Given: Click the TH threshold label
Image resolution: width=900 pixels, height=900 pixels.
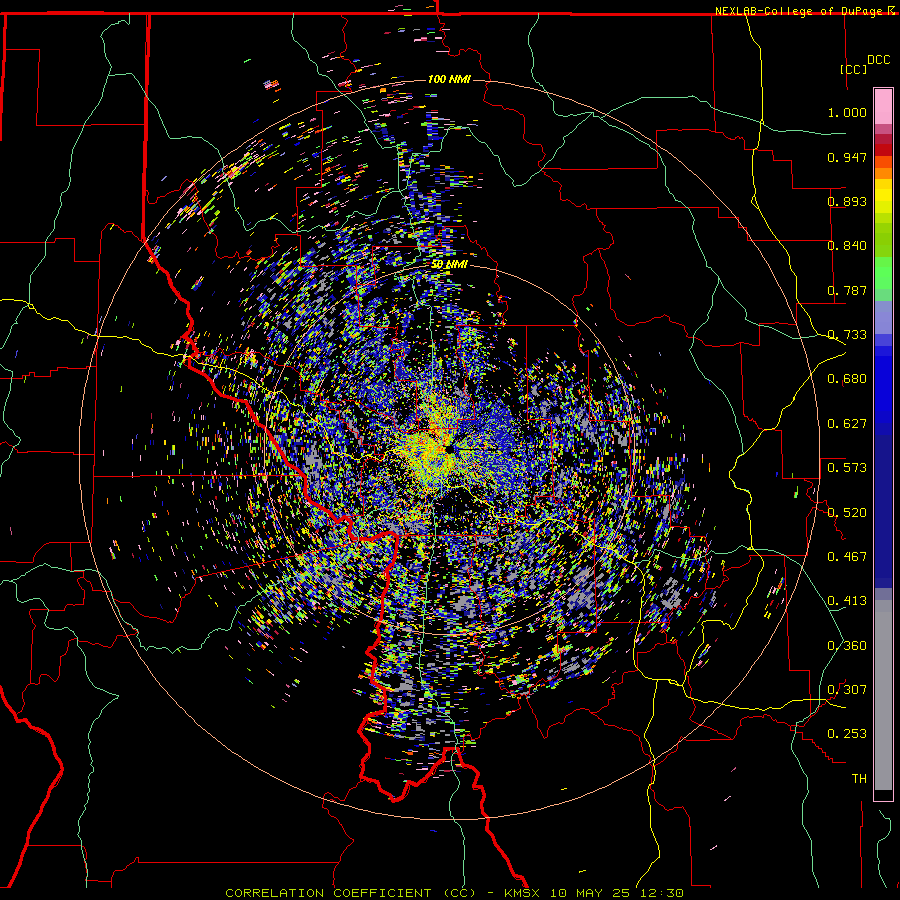Looking at the screenshot, I should point(859,779).
